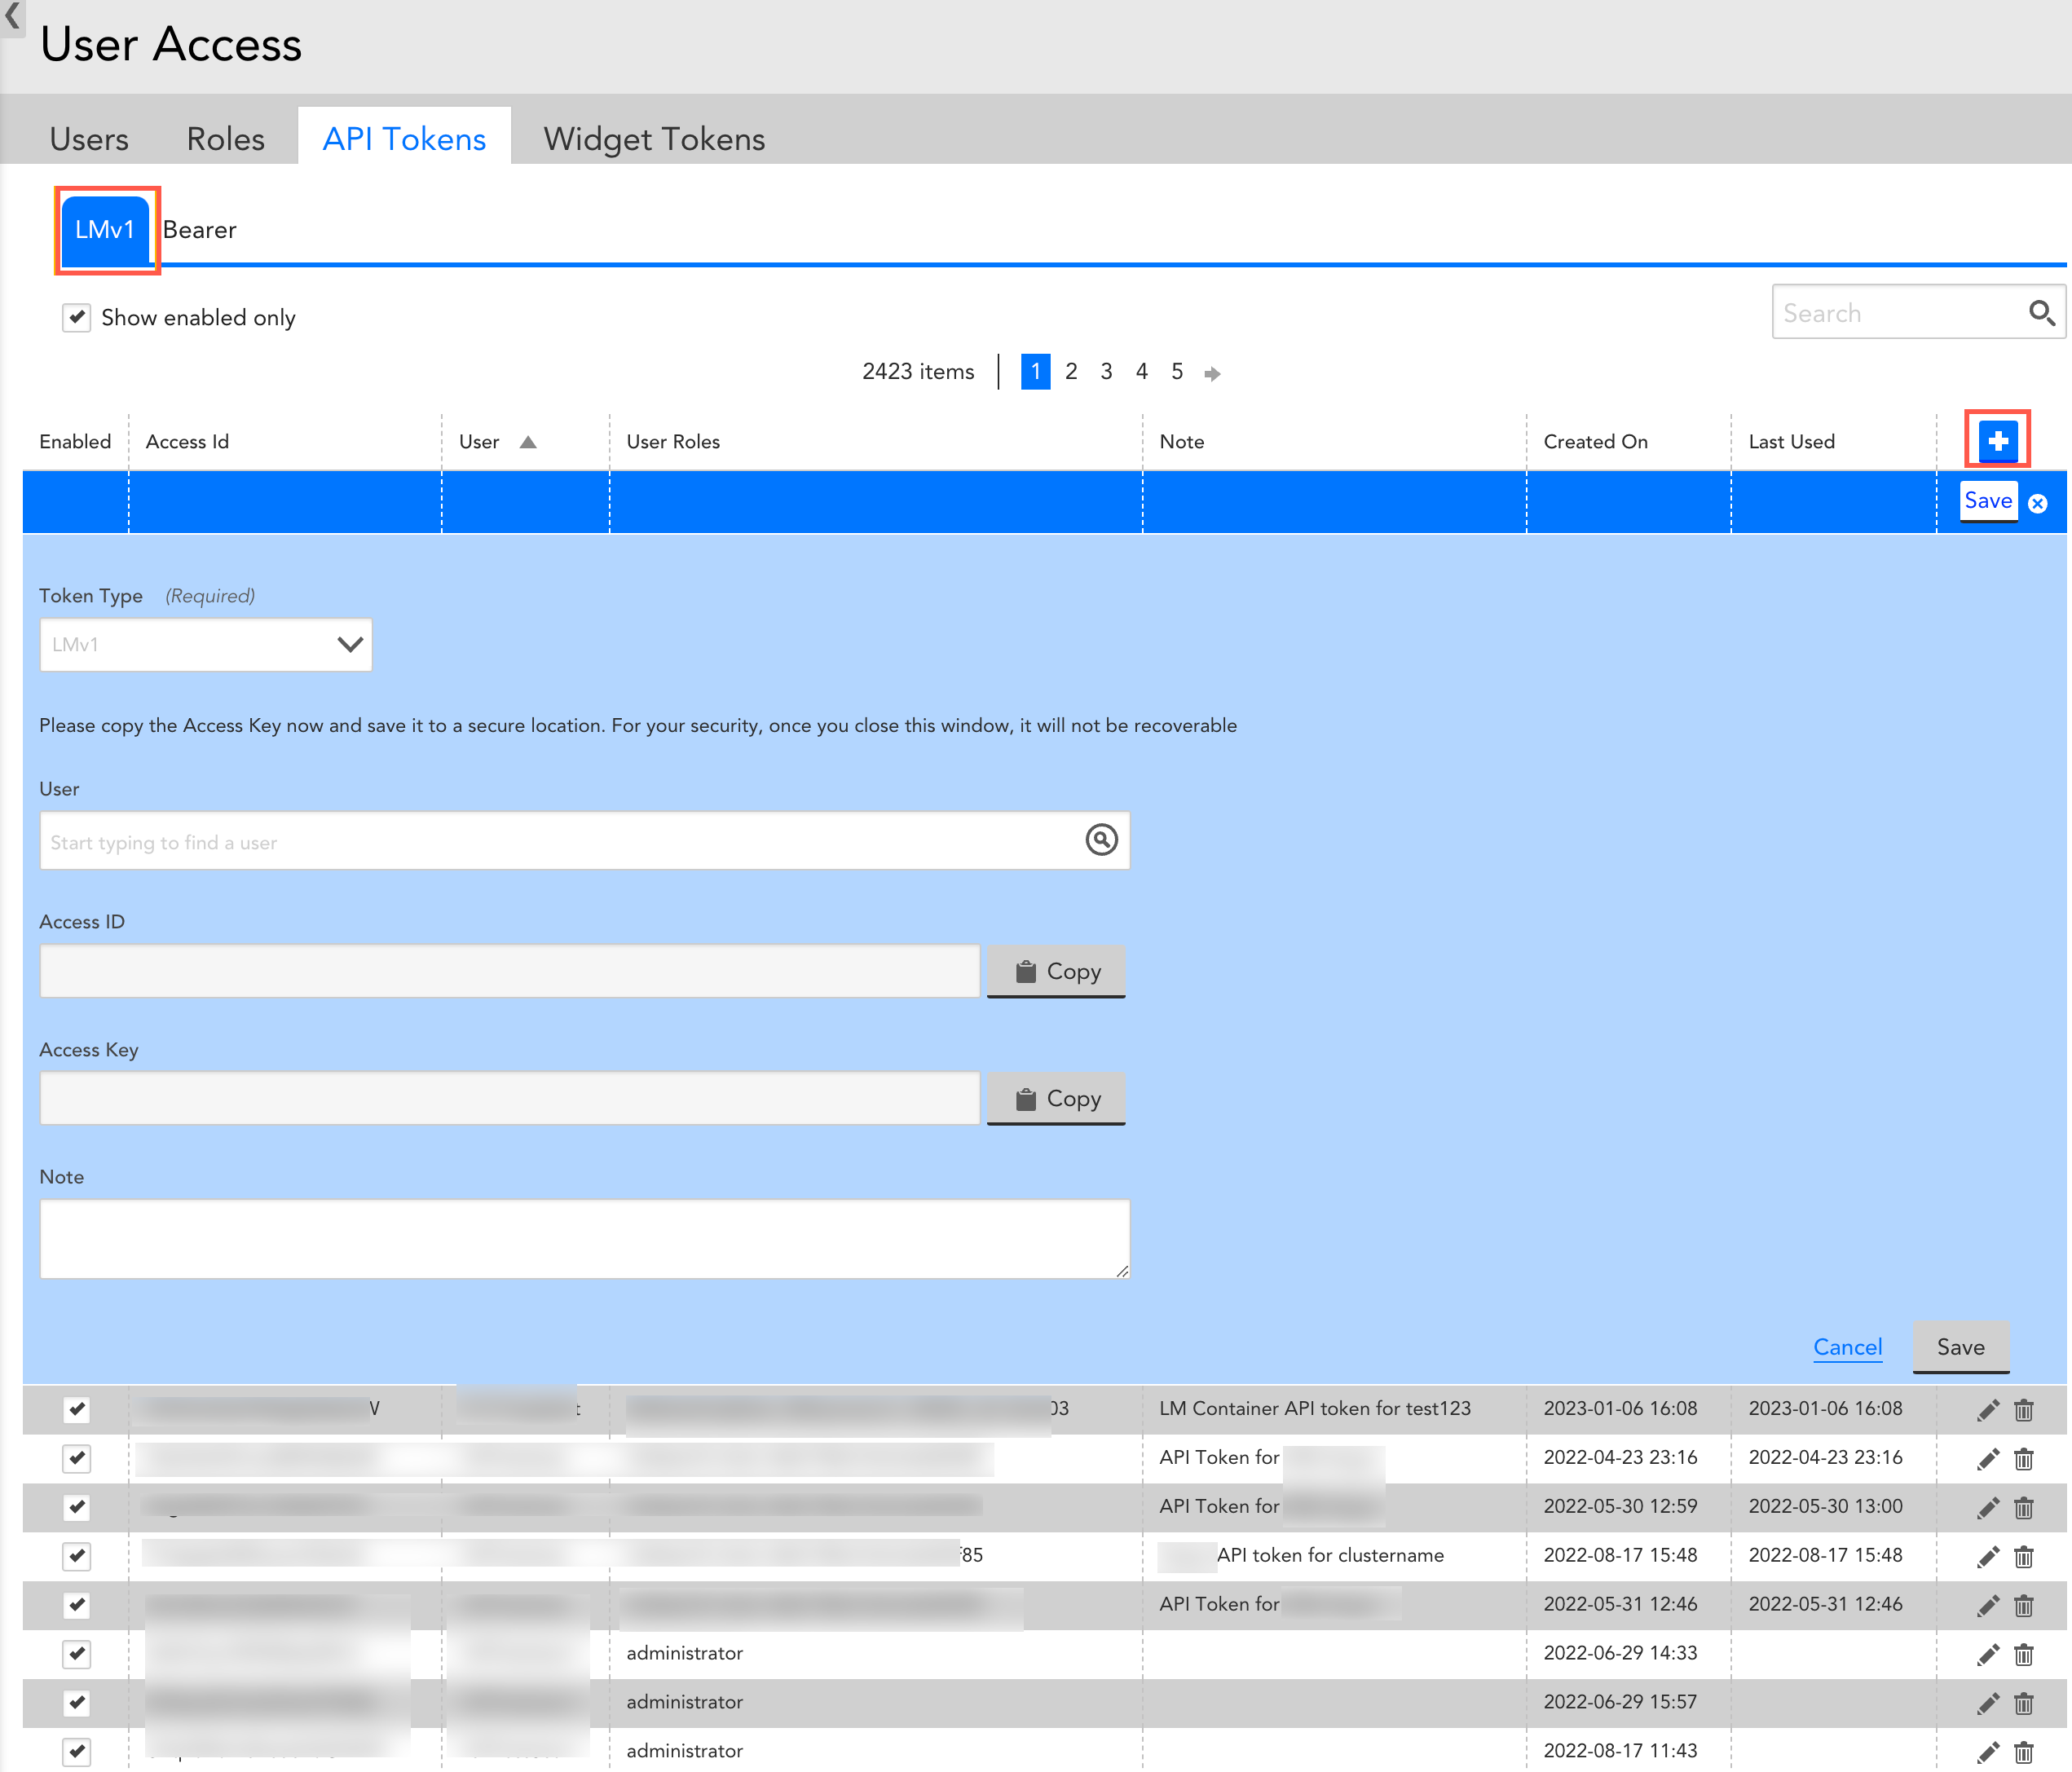Click the Cancel button to discard changes
2072x1772 pixels.
coord(1847,1347)
